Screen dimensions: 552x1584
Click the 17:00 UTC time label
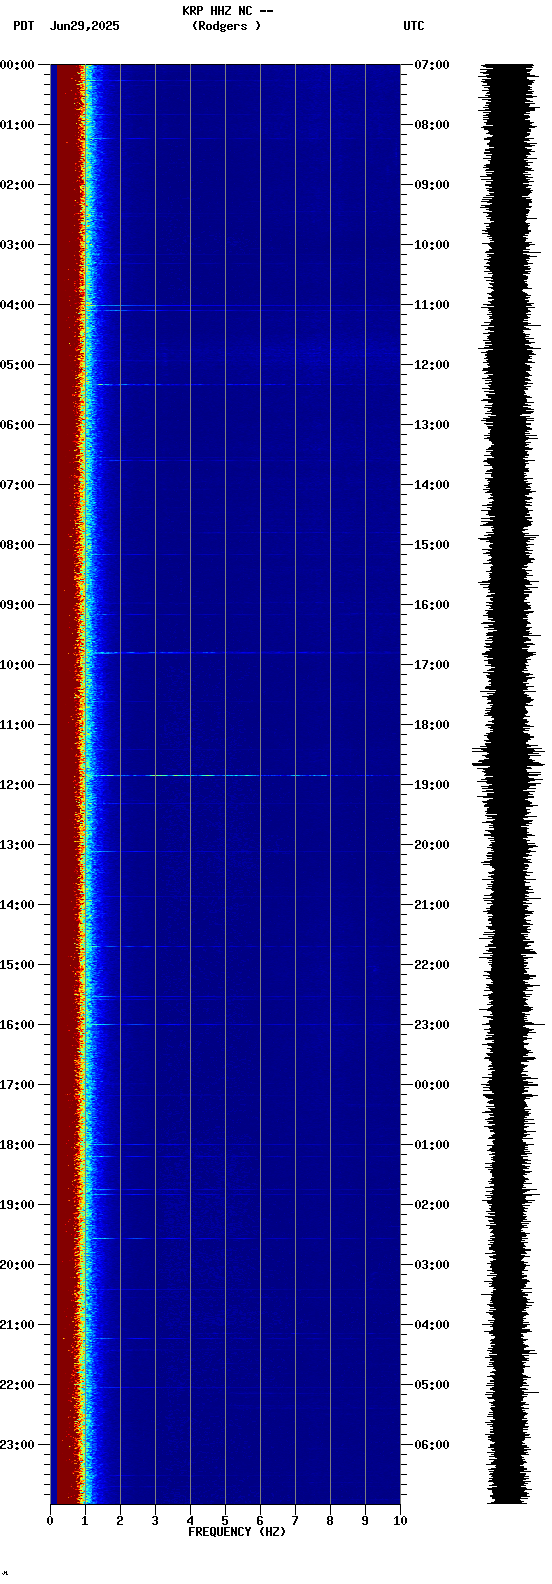(x=432, y=665)
